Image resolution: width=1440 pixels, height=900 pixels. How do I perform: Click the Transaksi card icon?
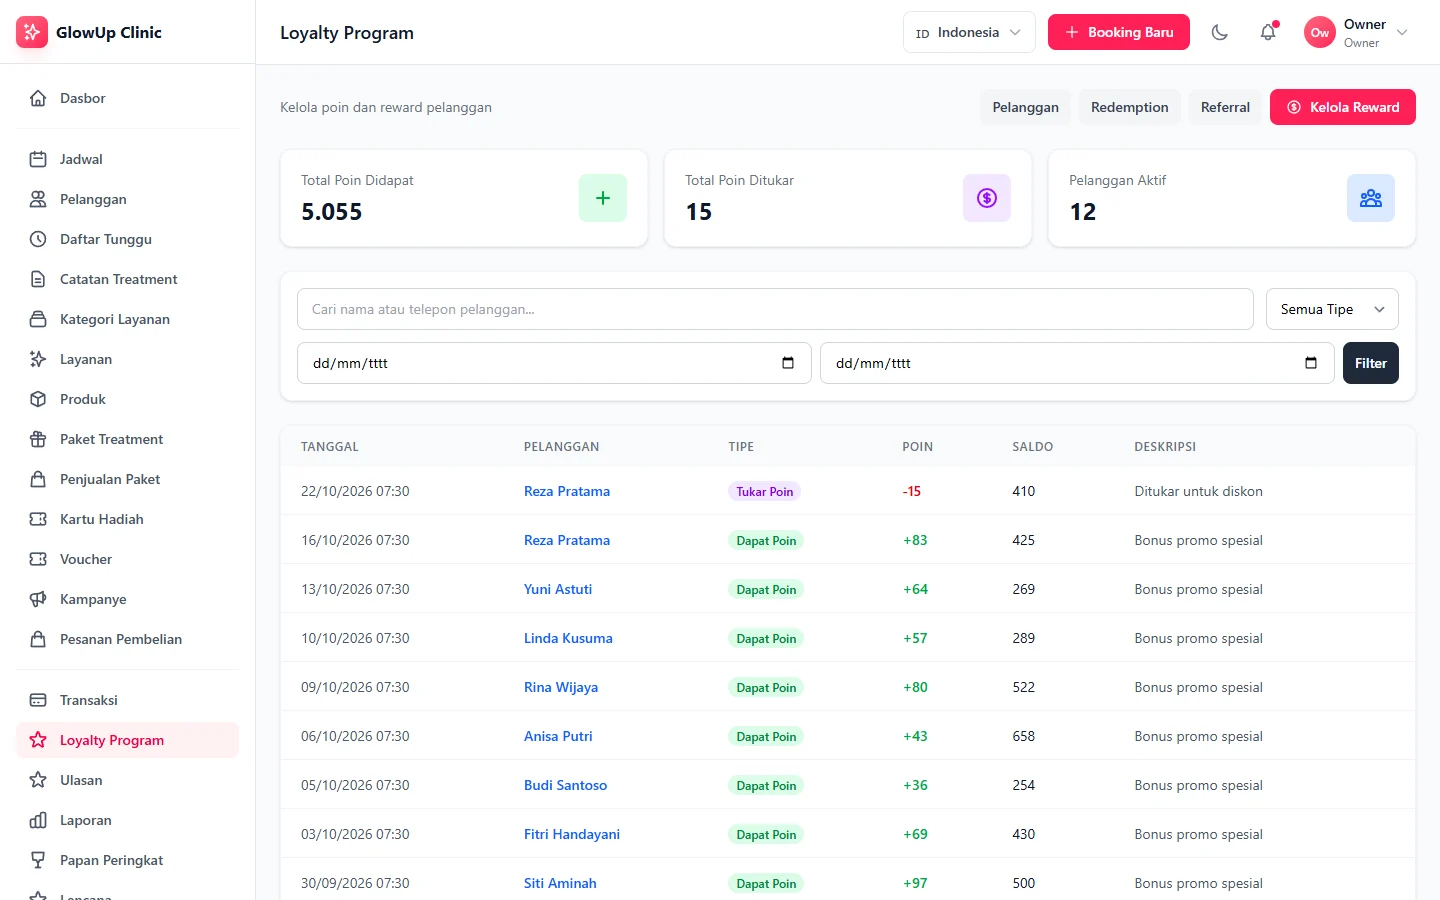click(x=38, y=700)
